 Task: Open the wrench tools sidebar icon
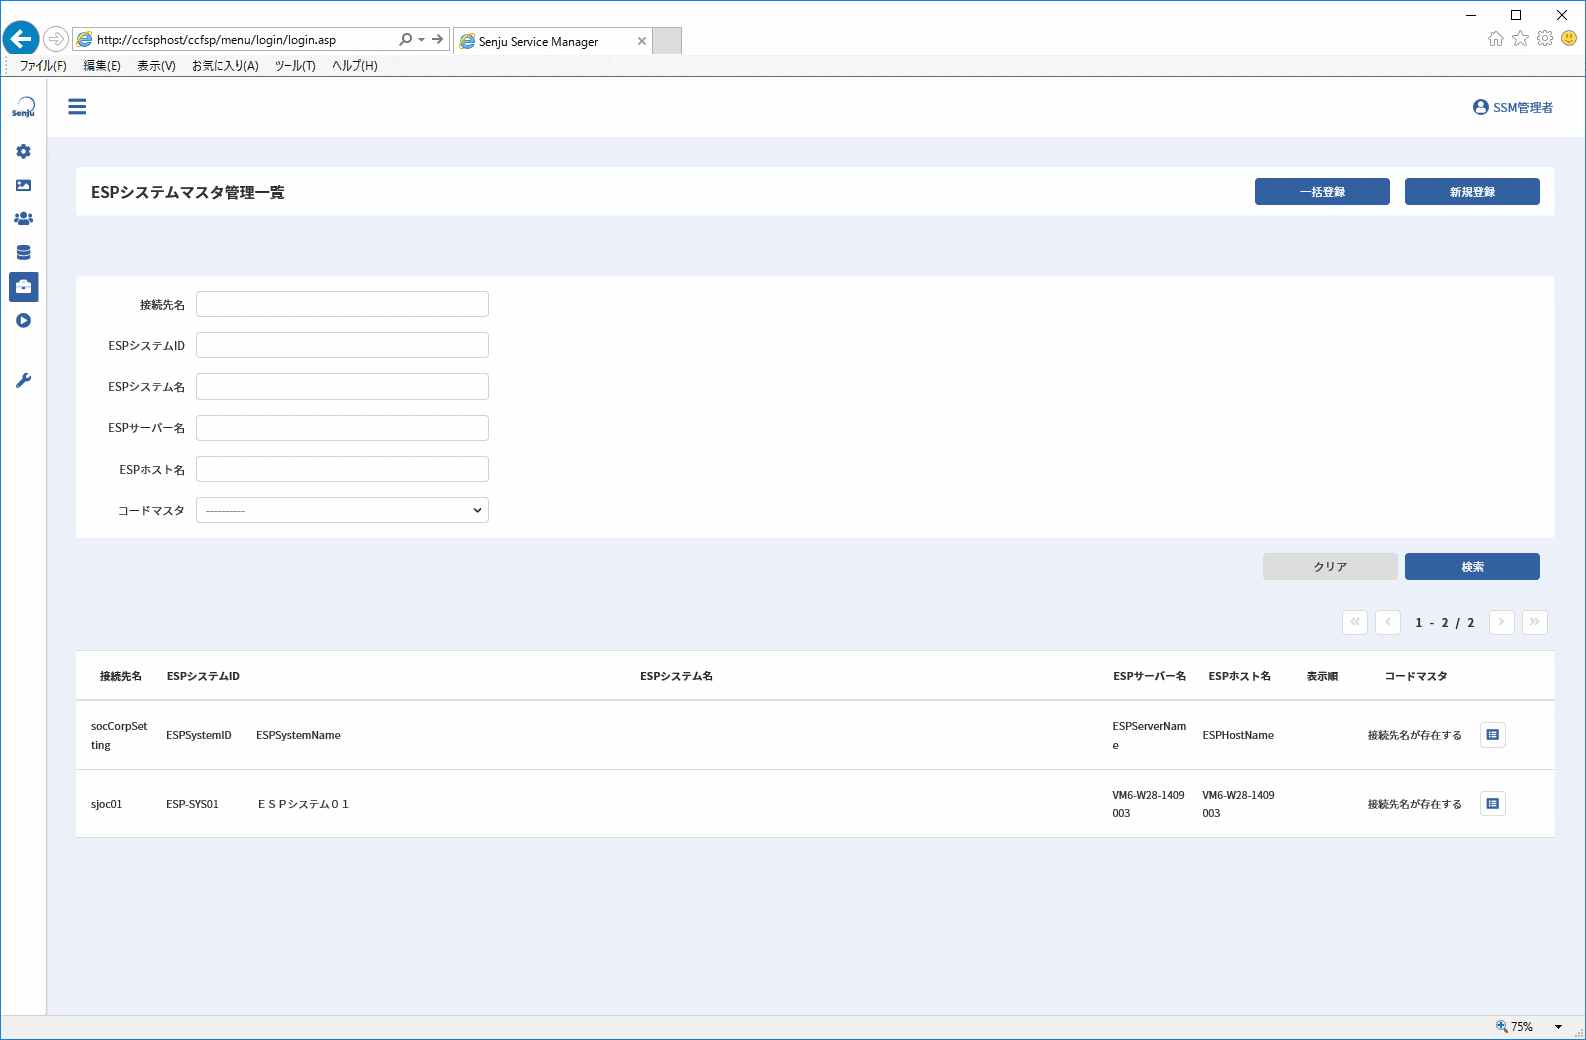[24, 380]
